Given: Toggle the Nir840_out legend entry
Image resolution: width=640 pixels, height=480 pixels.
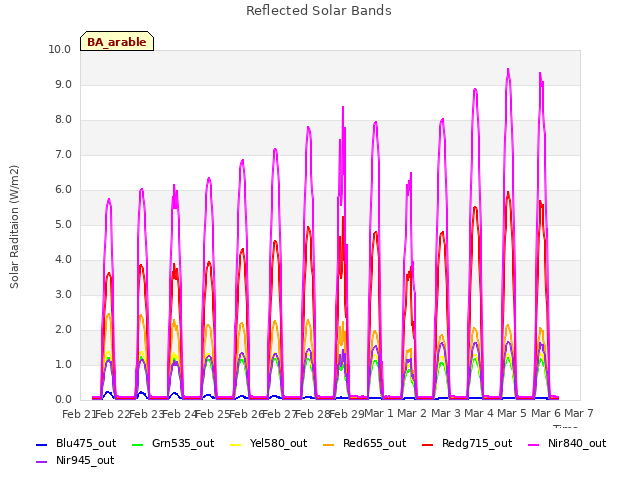Looking at the screenshot, I should (567, 443).
